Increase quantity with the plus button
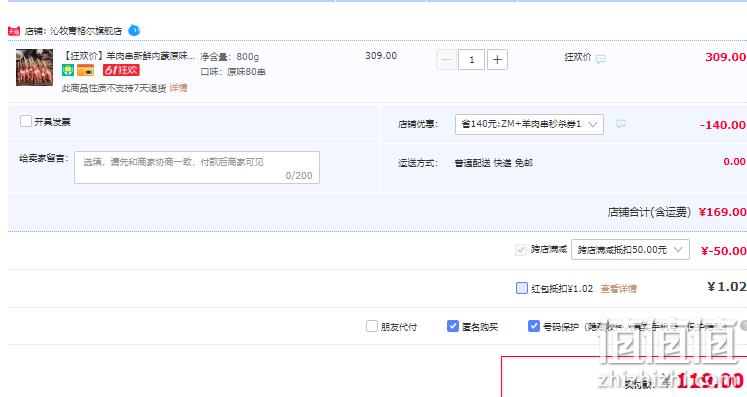747x397 pixels. [497, 60]
